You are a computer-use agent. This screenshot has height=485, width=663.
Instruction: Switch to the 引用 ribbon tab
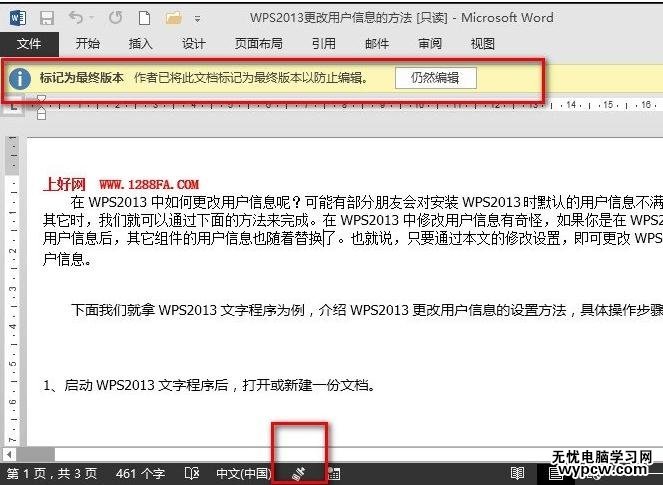pos(323,44)
